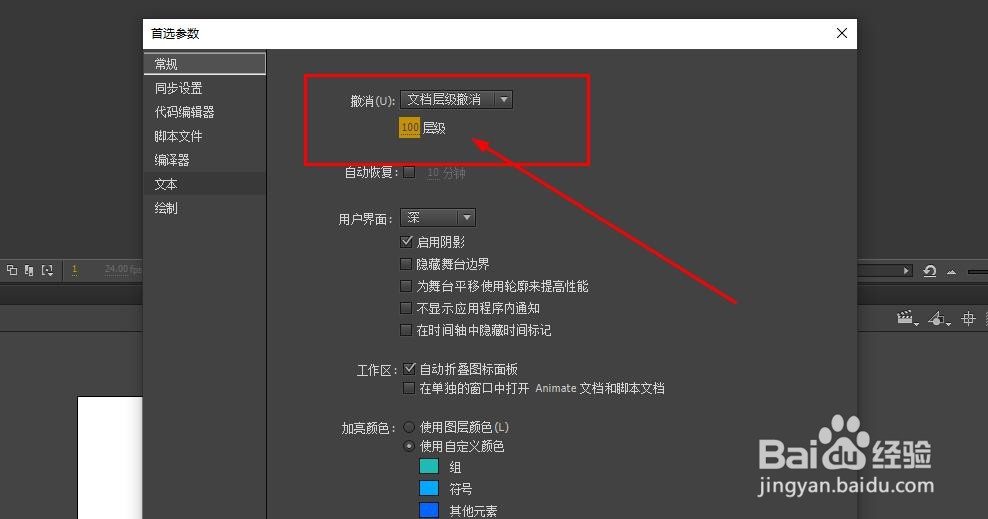Open the edit symbols icon menu
The image size is (988, 519).
point(939,319)
